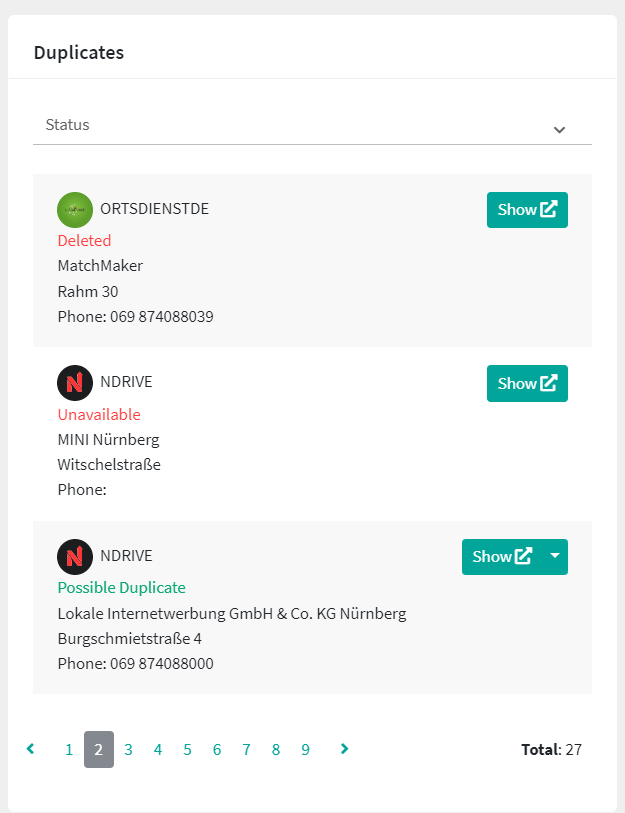Show the ORTSDIENSTDE MatchMaker duplicate
Image resolution: width=625 pixels, height=813 pixels.
click(527, 210)
